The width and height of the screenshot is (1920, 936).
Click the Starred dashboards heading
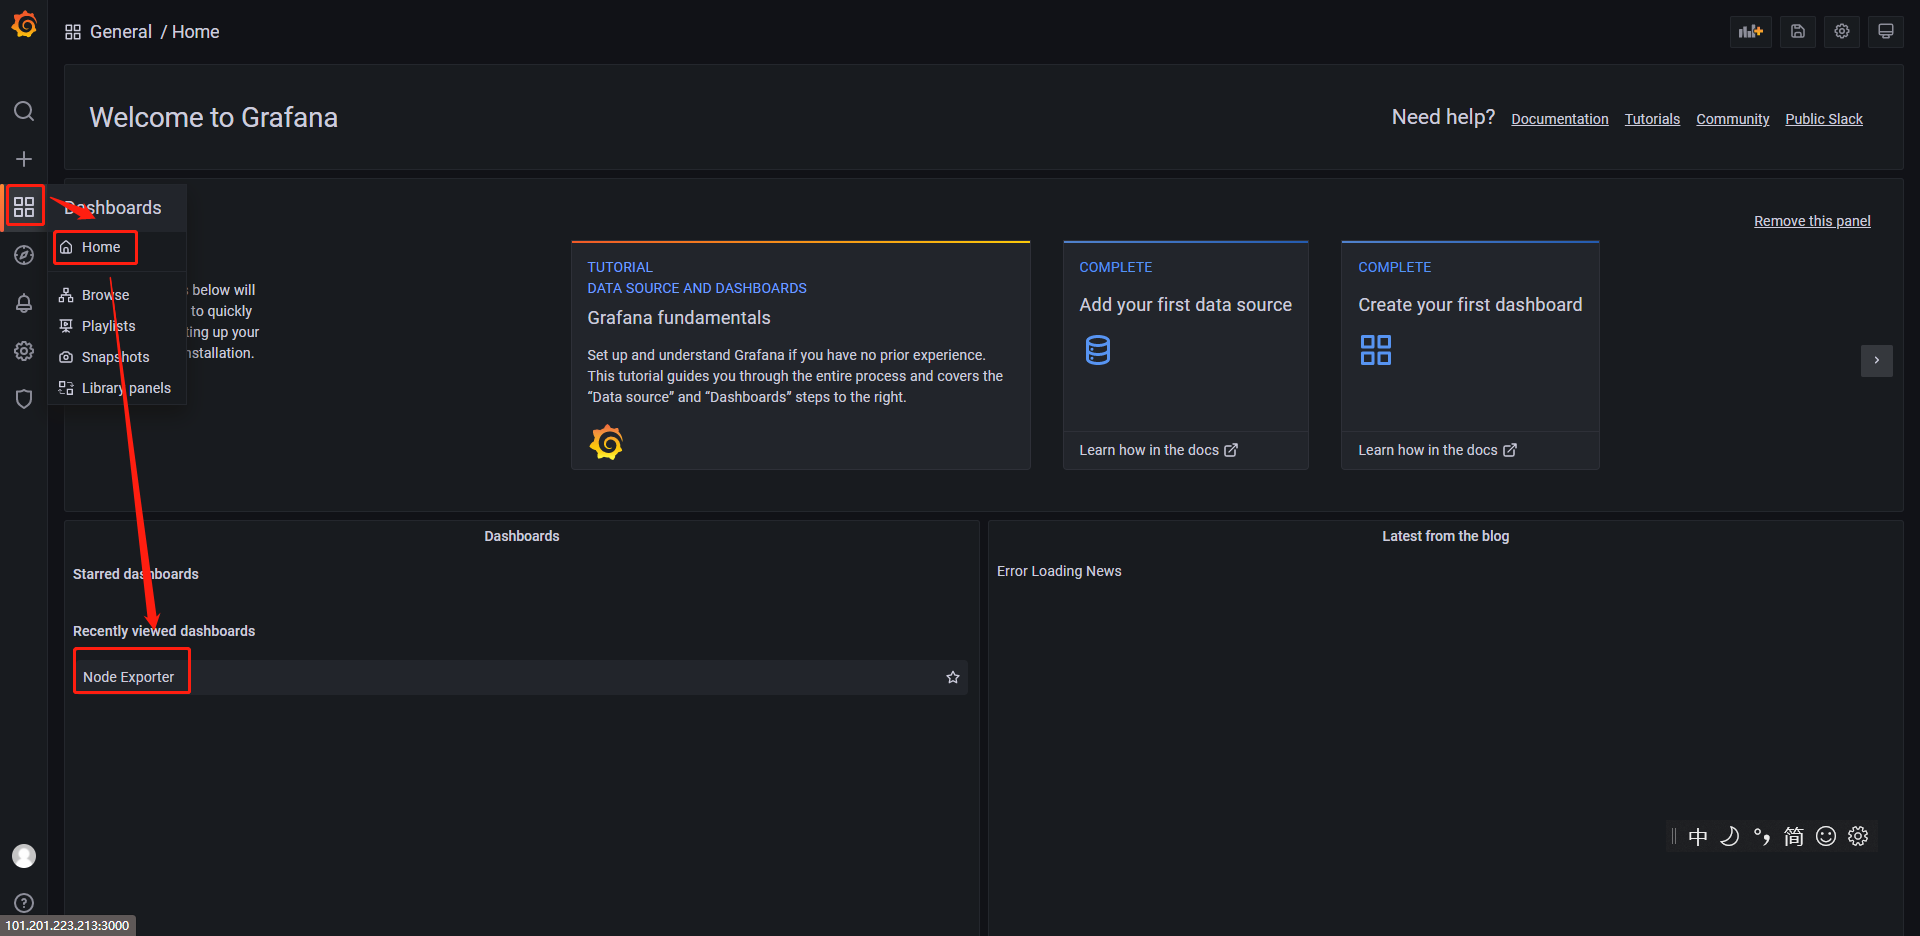(x=135, y=574)
